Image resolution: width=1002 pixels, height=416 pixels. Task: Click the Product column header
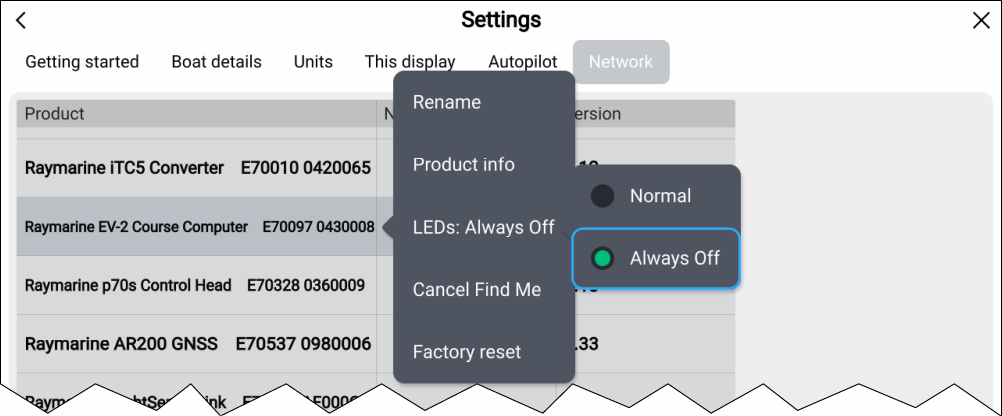pyautogui.click(x=55, y=114)
